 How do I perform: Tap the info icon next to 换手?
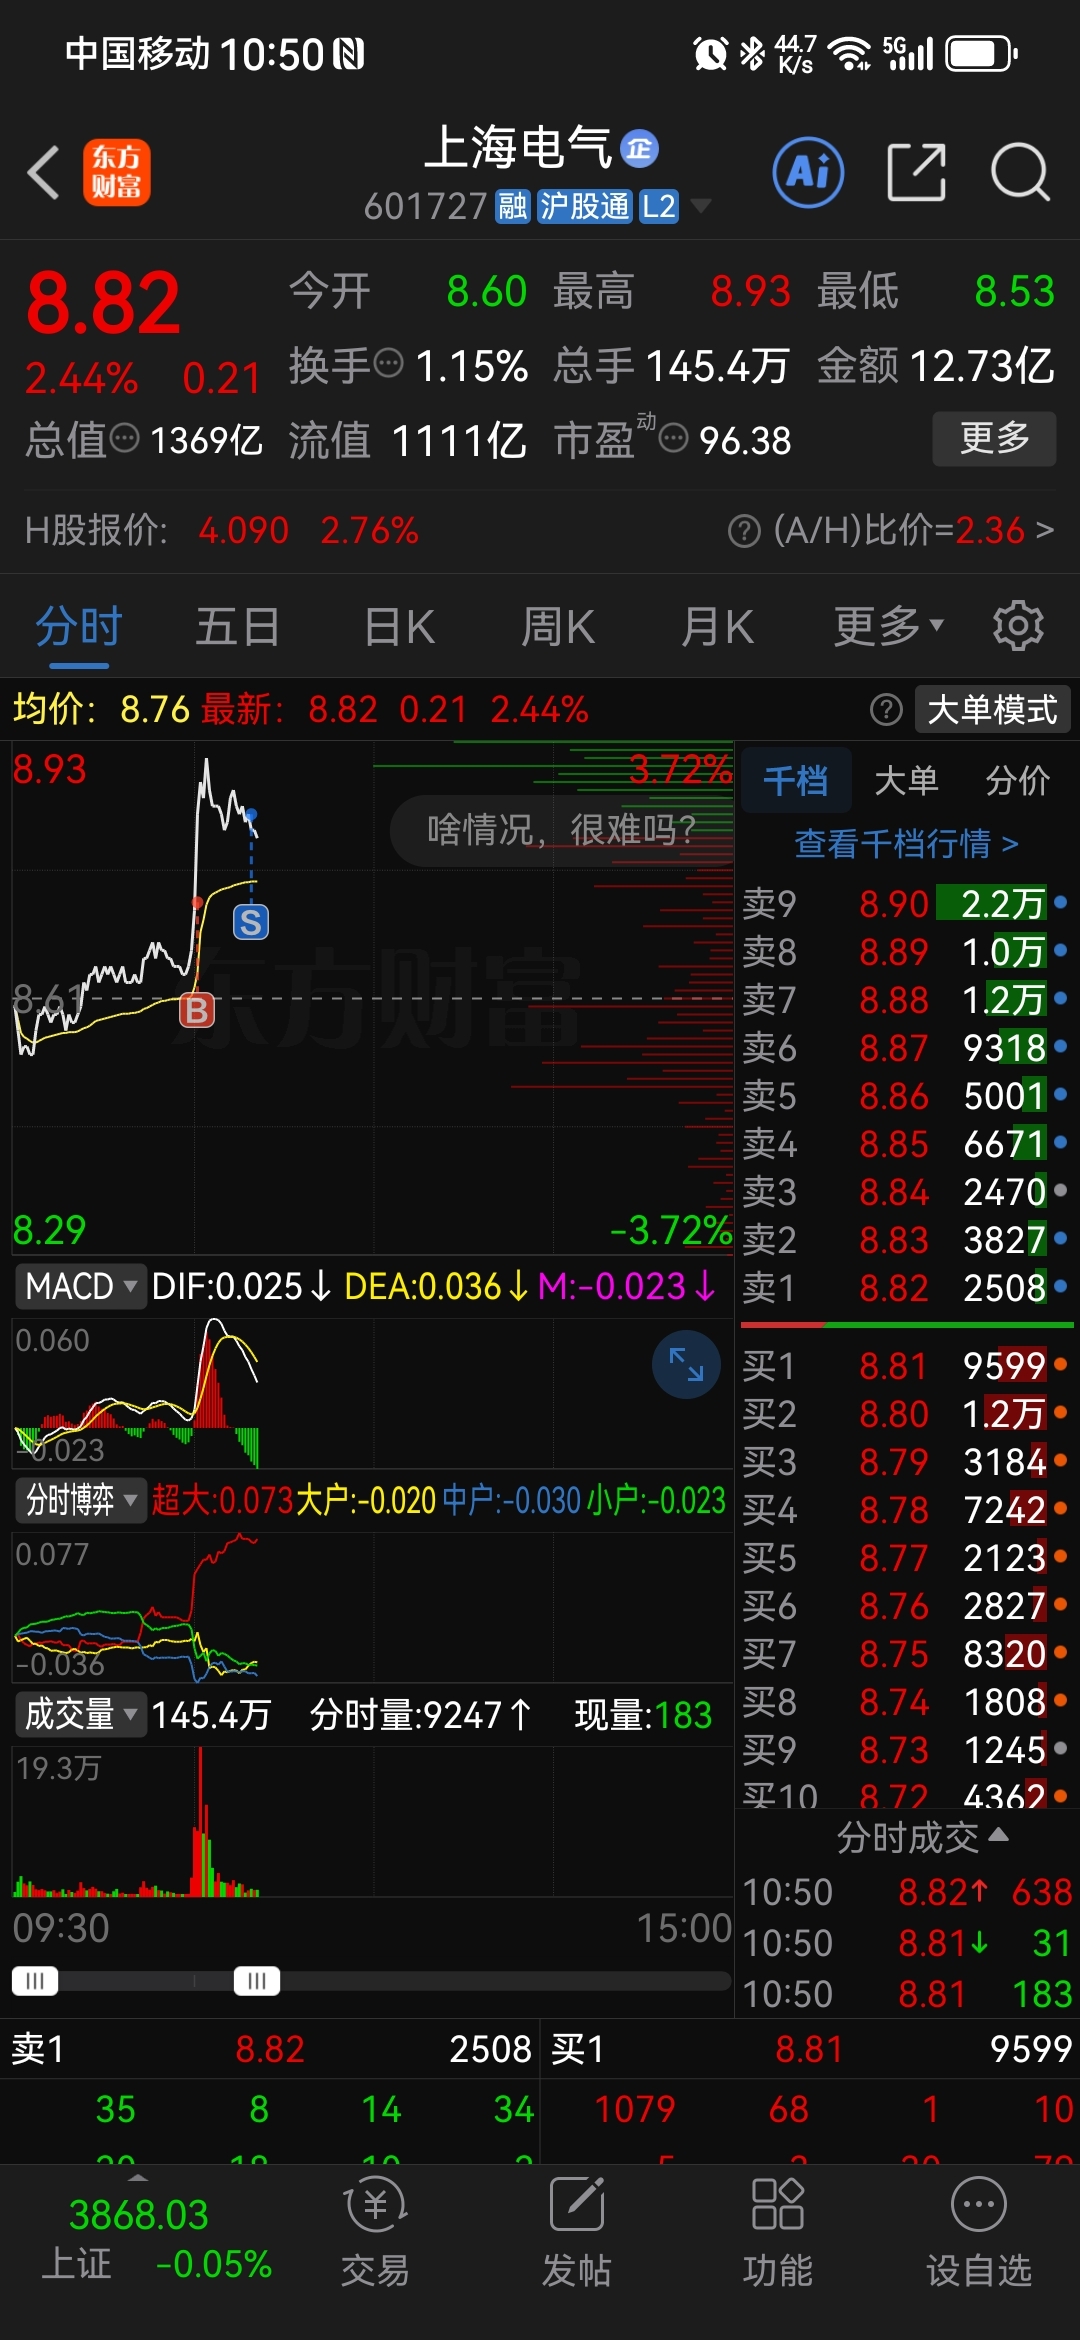click(388, 363)
